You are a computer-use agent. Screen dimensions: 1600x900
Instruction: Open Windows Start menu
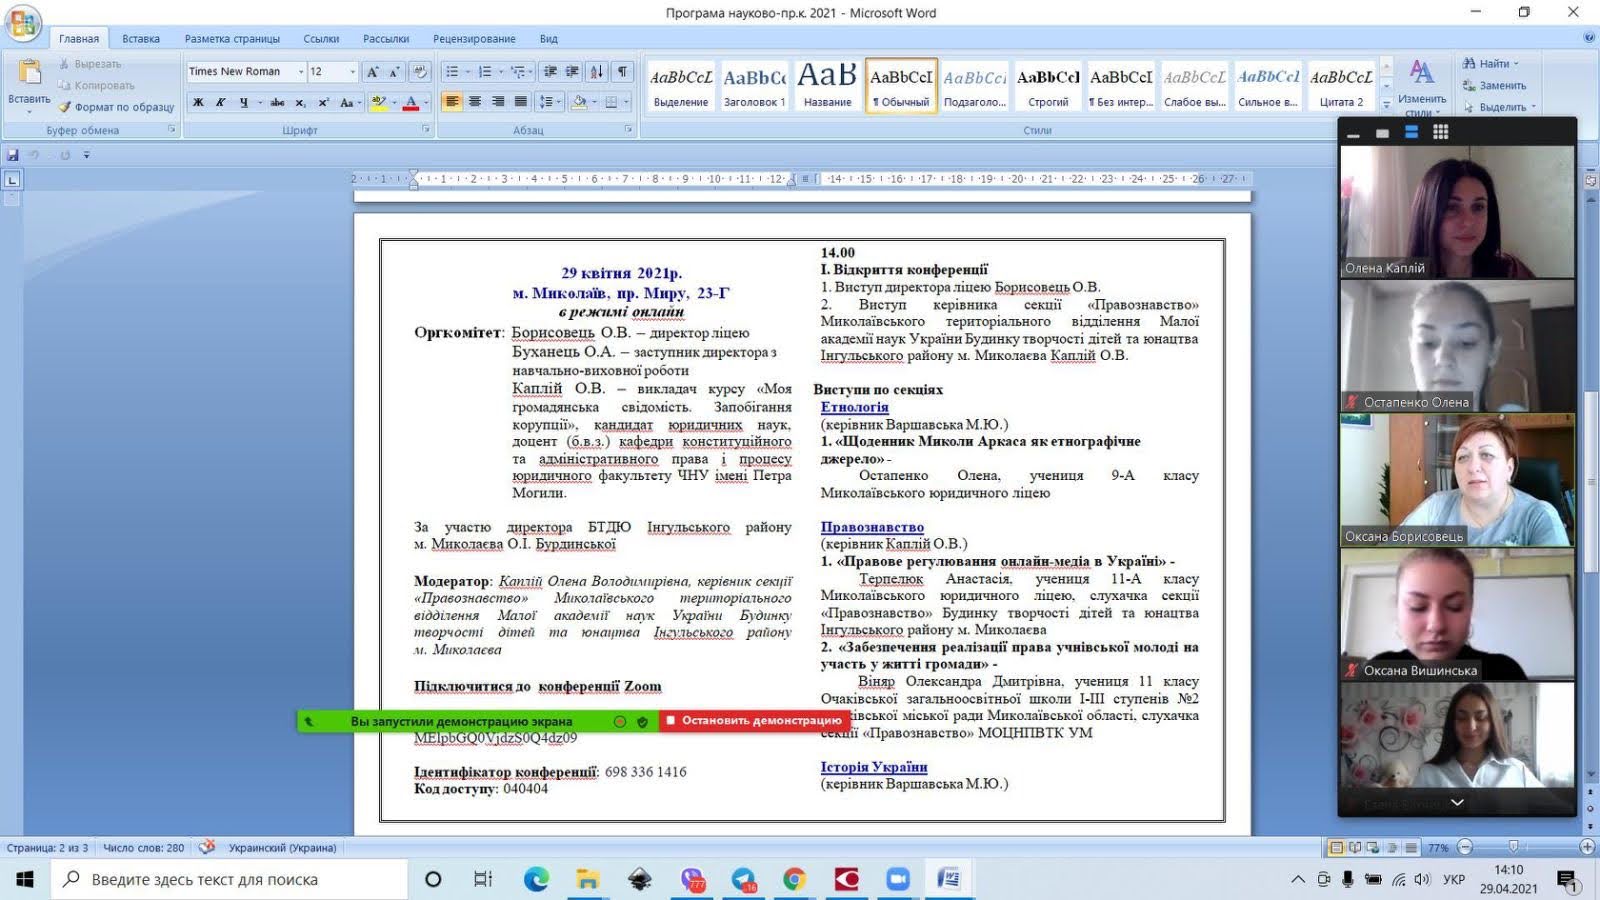tap(25, 879)
